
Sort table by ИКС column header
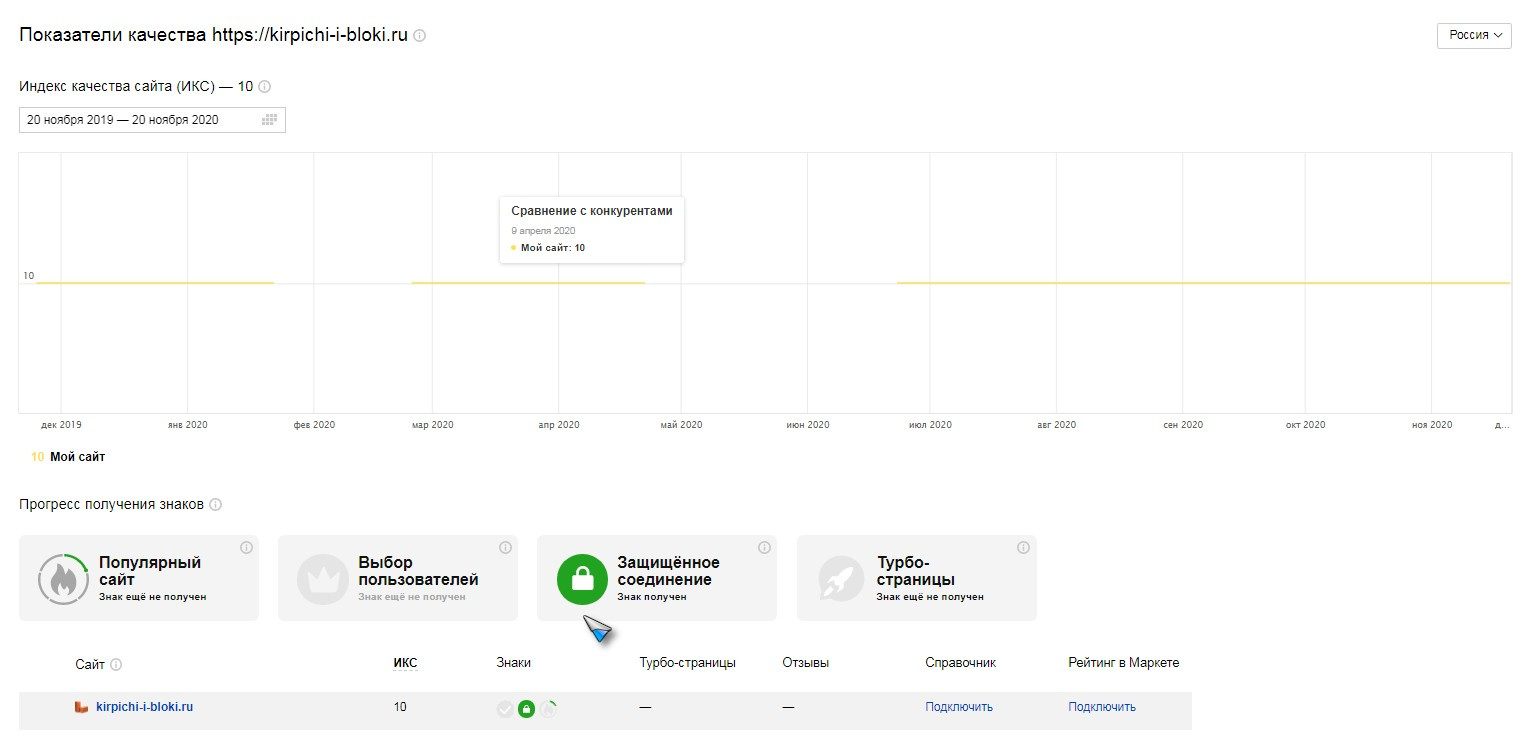point(405,663)
